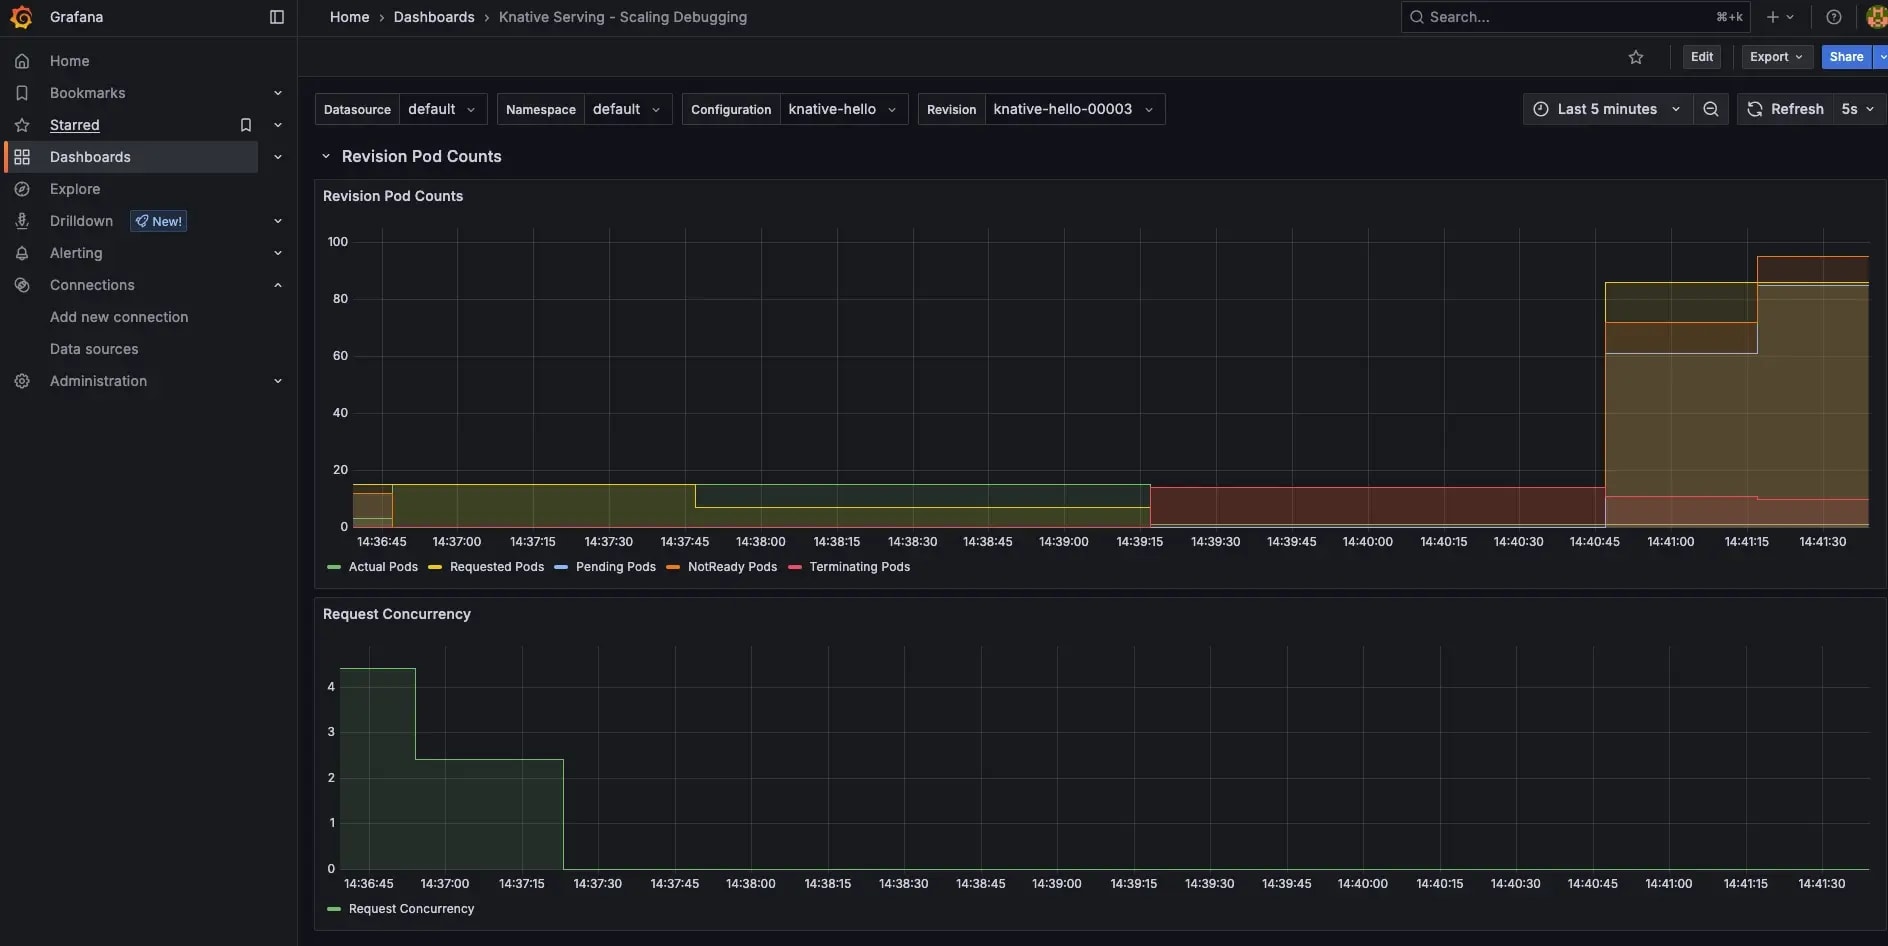
Task: Go to Dashboards breadcrumb link
Action: [434, 17]
